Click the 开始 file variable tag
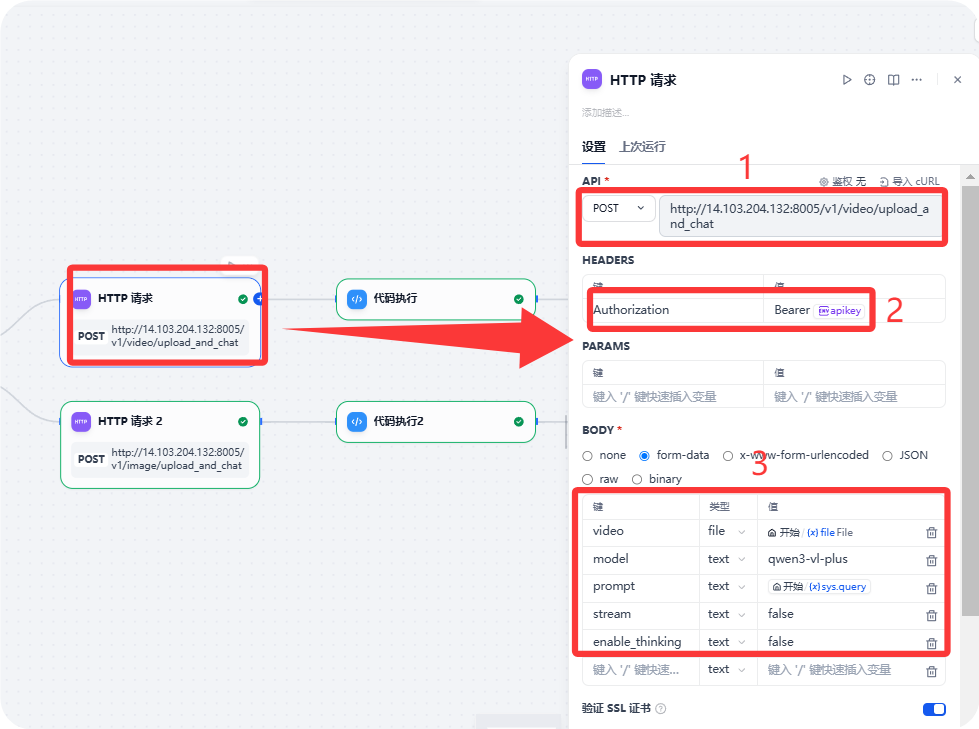This screenshot has height=729, width=979. (x=810, y=532)
